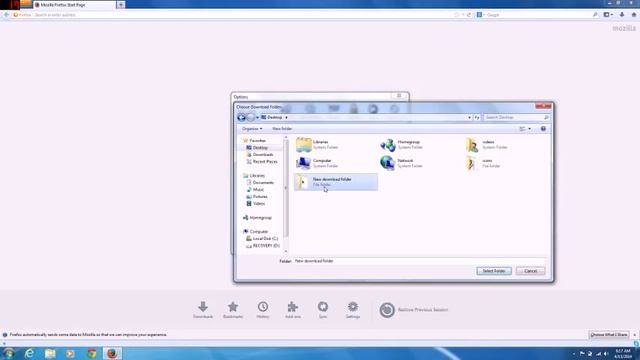Open the Network system folder
This screenshot has height=360, width=640.
[x=402, y=163]
